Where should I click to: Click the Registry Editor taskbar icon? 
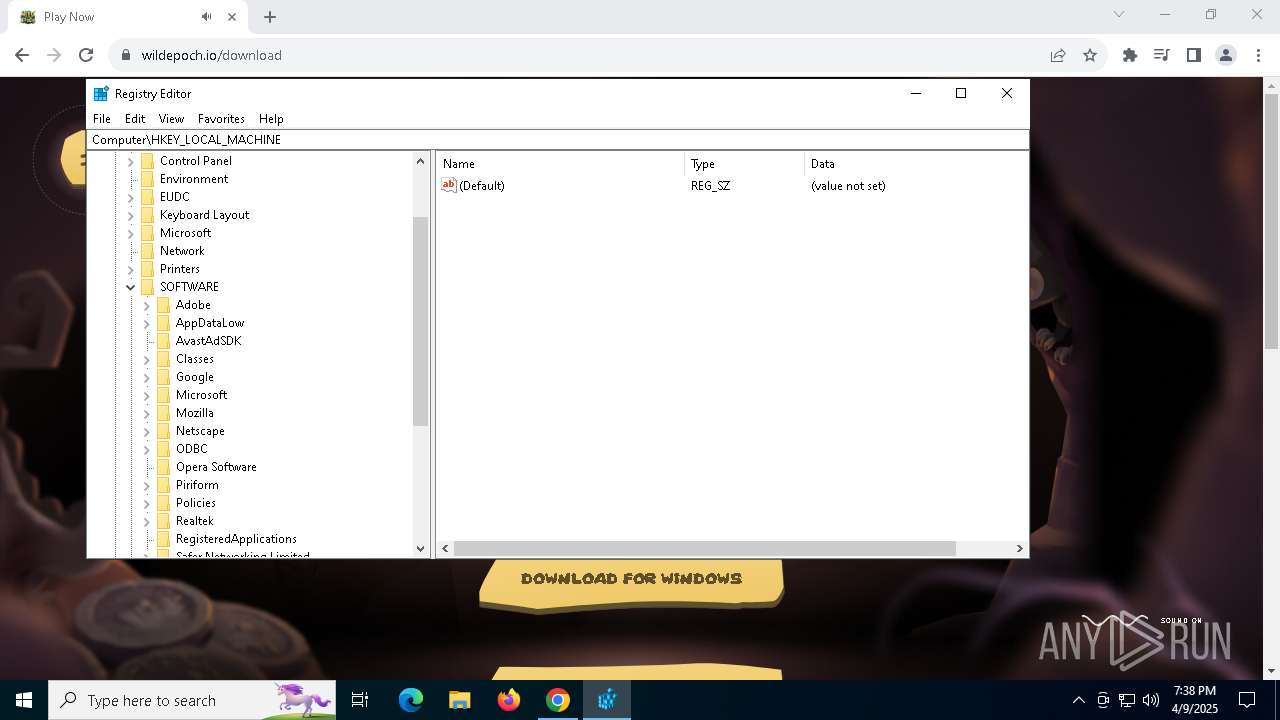coord(607,700)
